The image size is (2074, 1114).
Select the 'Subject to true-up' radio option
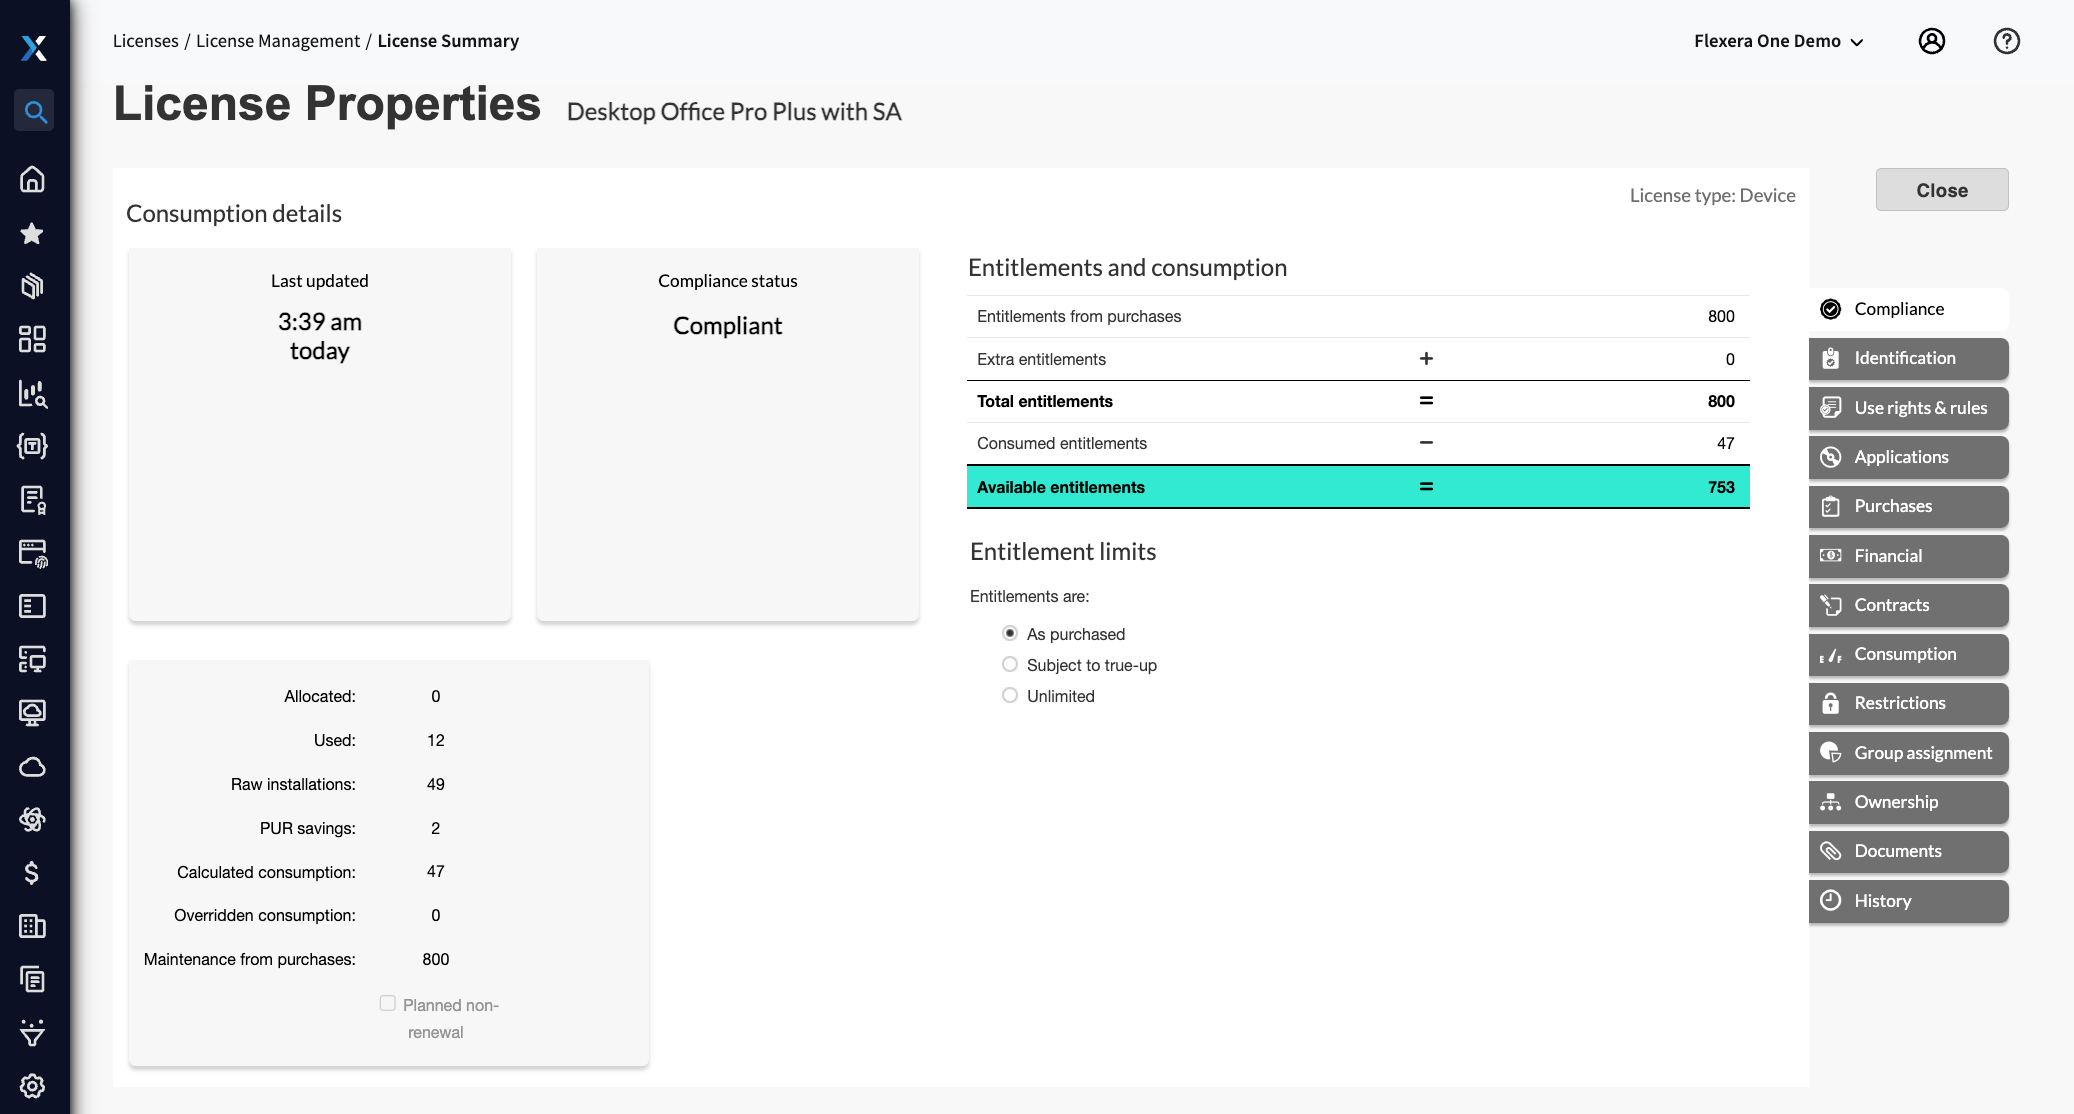click(x=1010, y=665)
